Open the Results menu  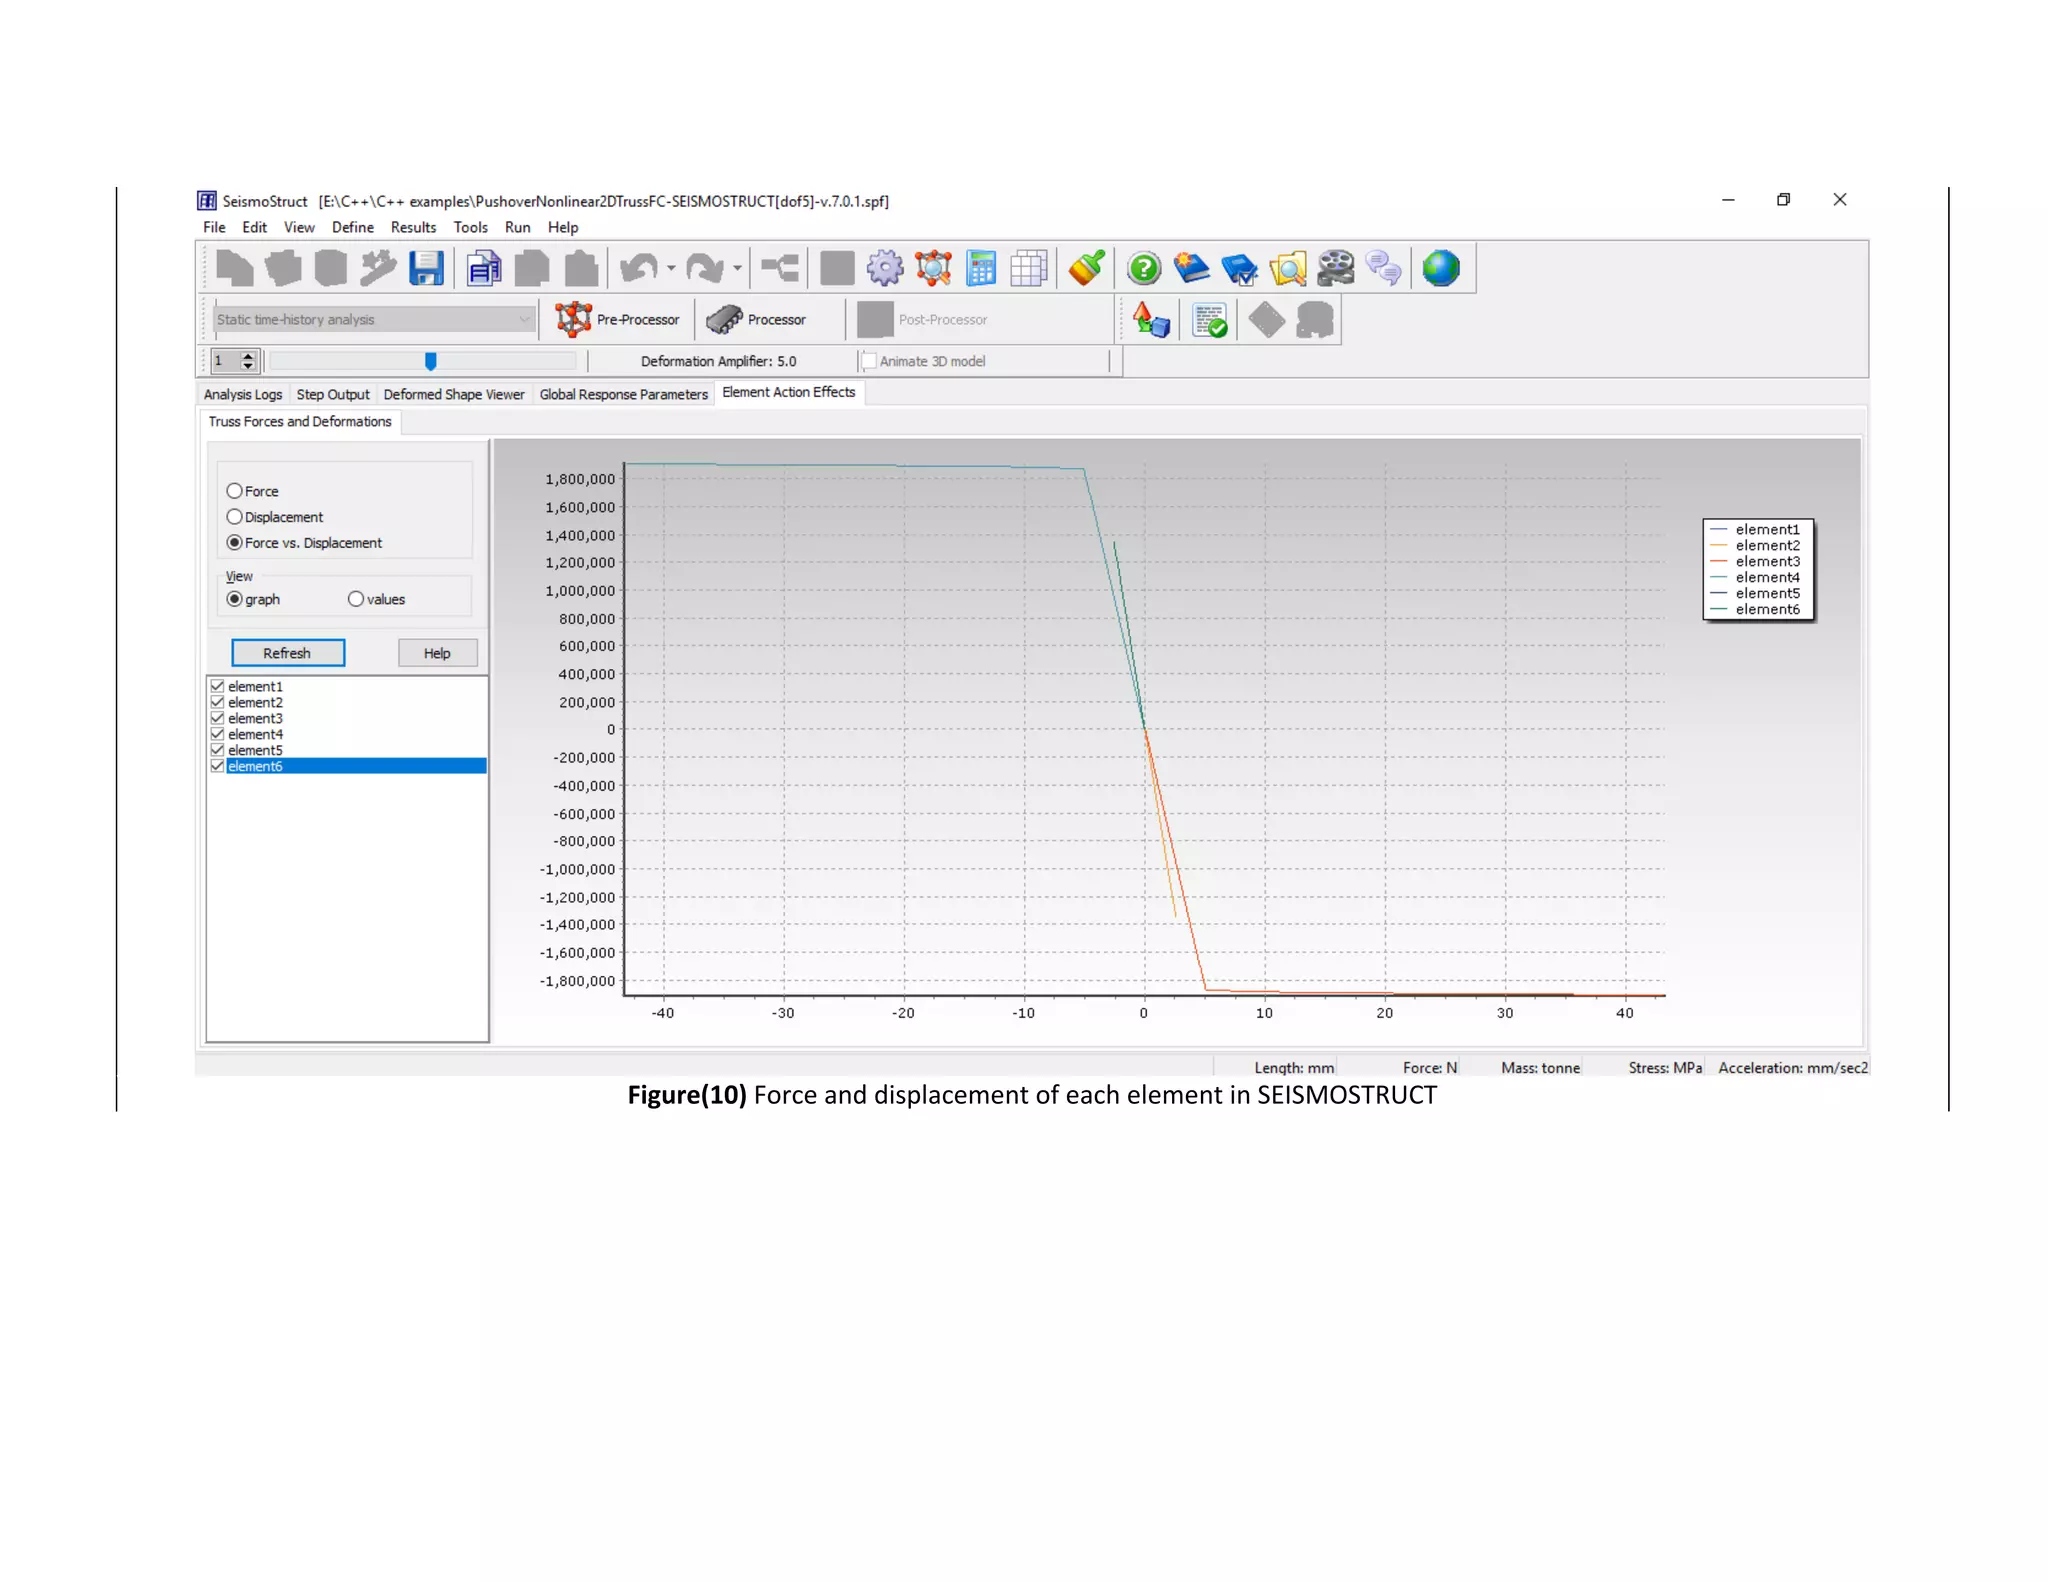click(413, 228)
